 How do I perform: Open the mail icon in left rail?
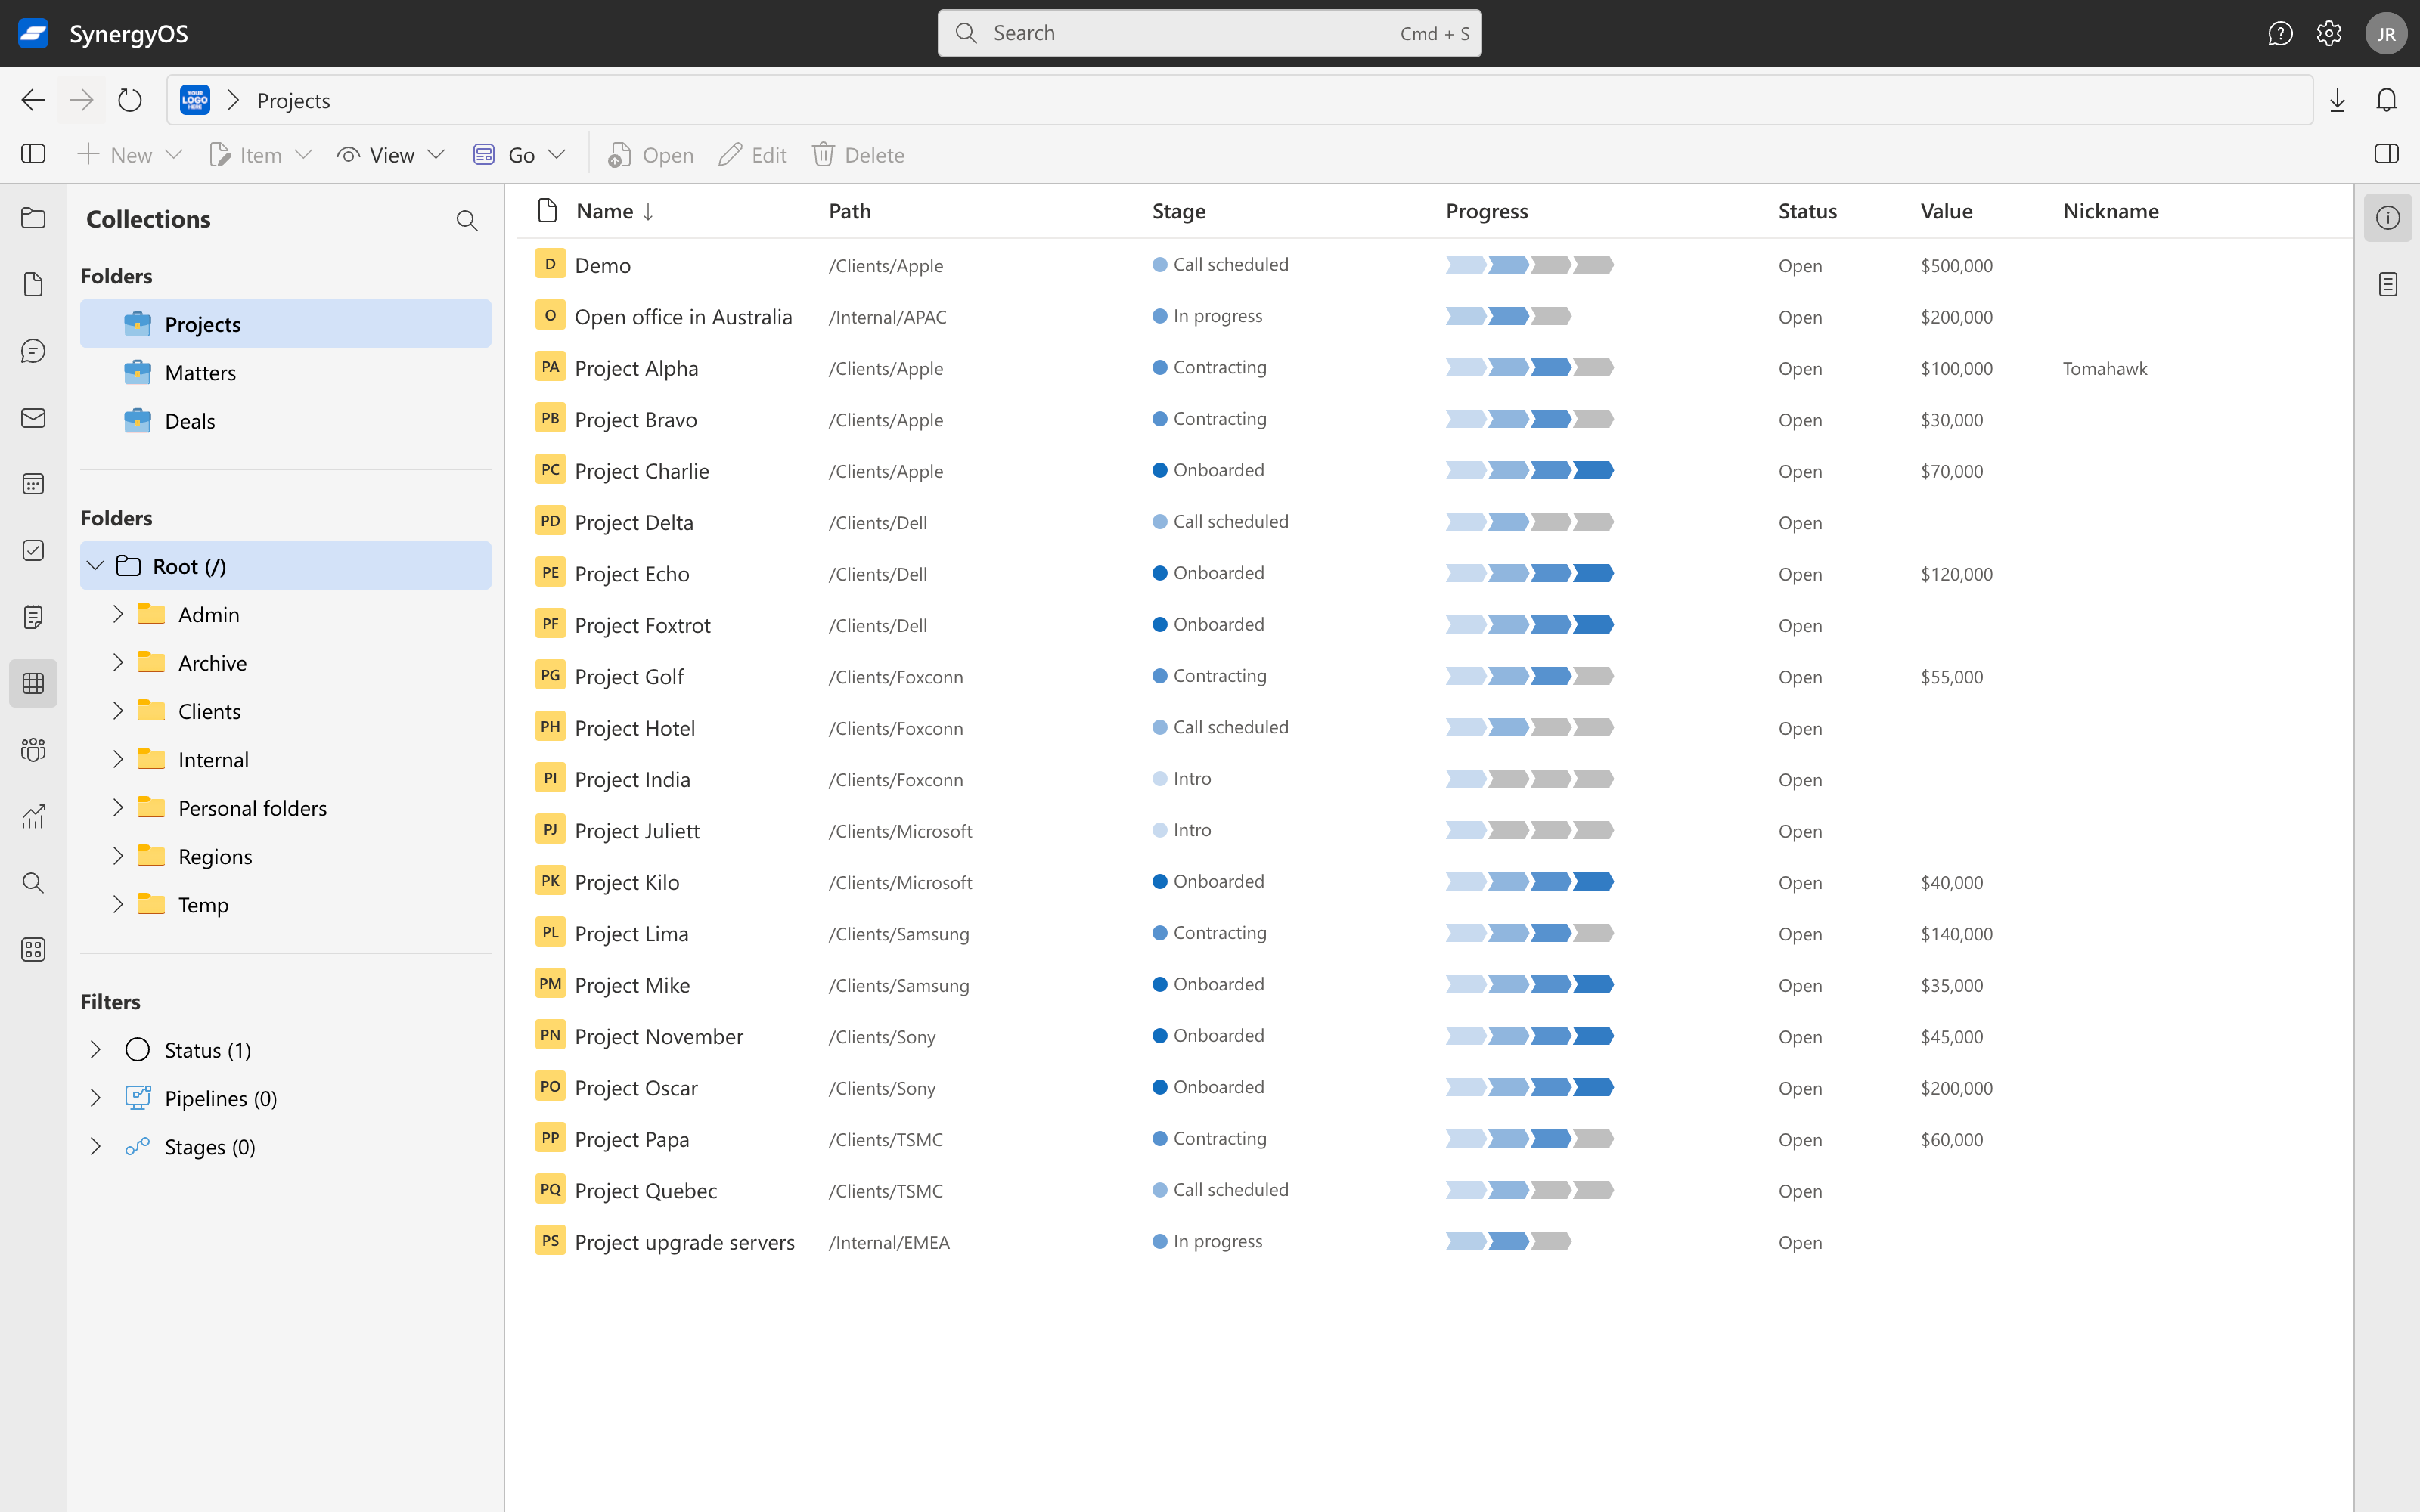(x=33, y=418)
